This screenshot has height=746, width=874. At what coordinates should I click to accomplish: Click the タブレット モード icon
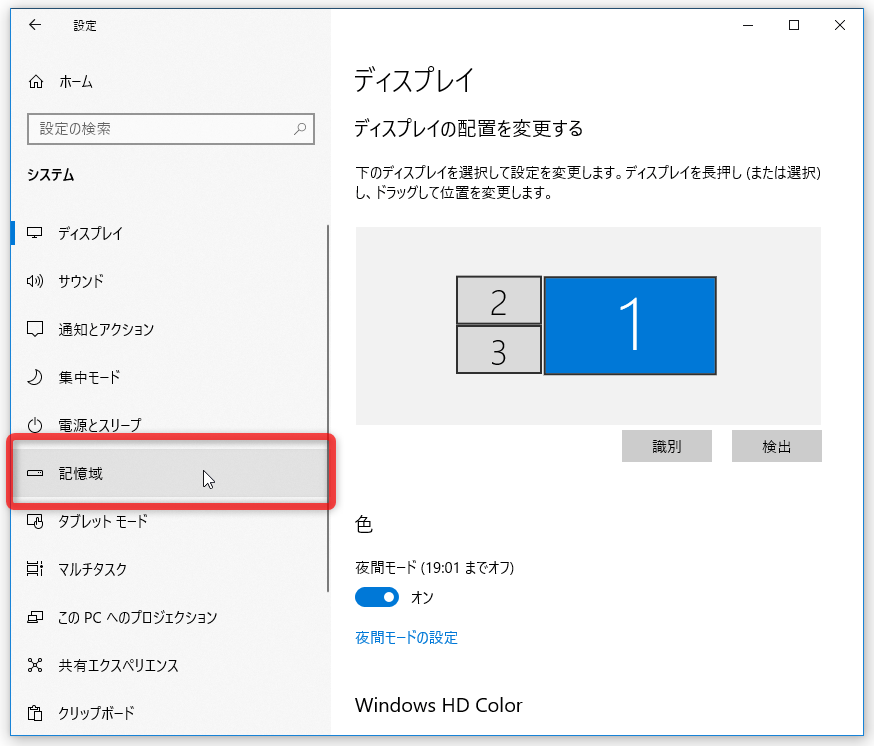(x=35, y=521)
